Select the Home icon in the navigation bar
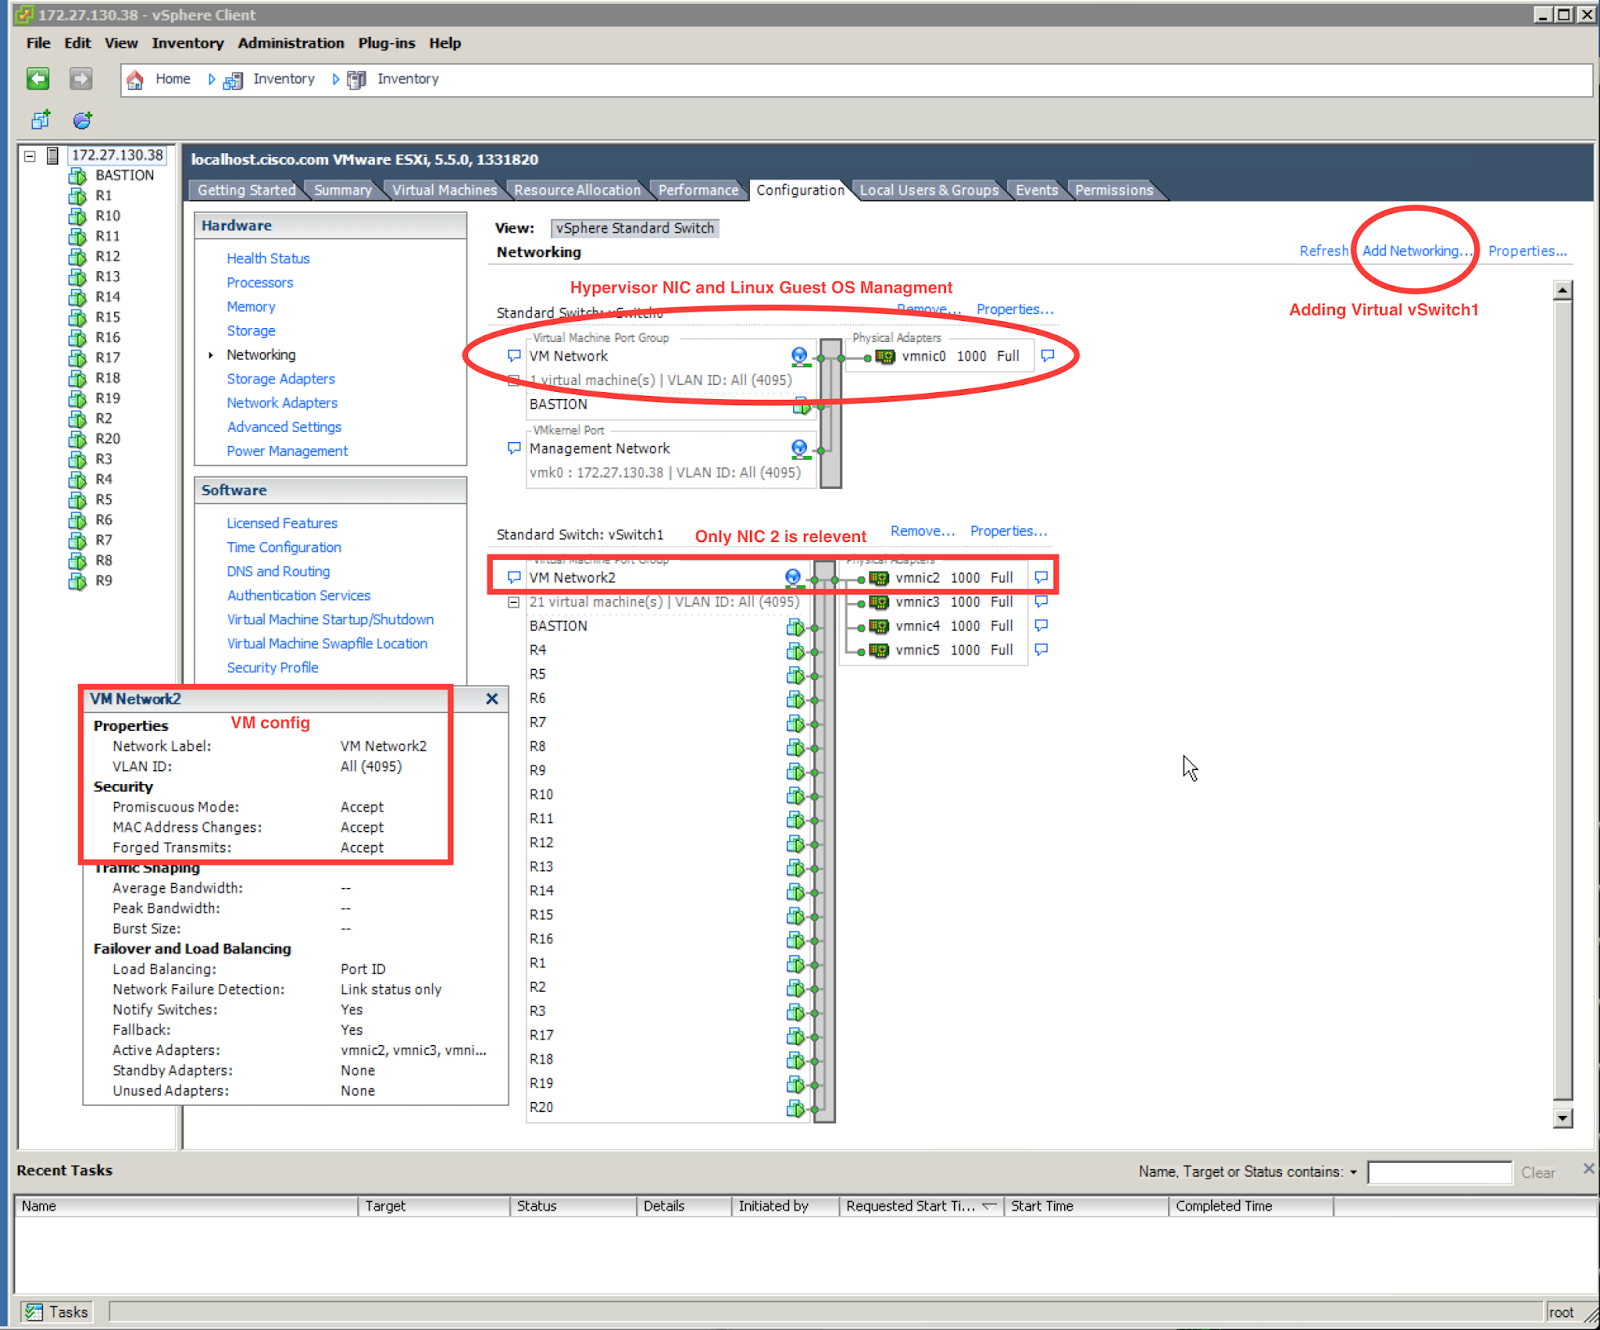The height and width of the screenshot is (1330, 1600). click(x=136, y=79)
